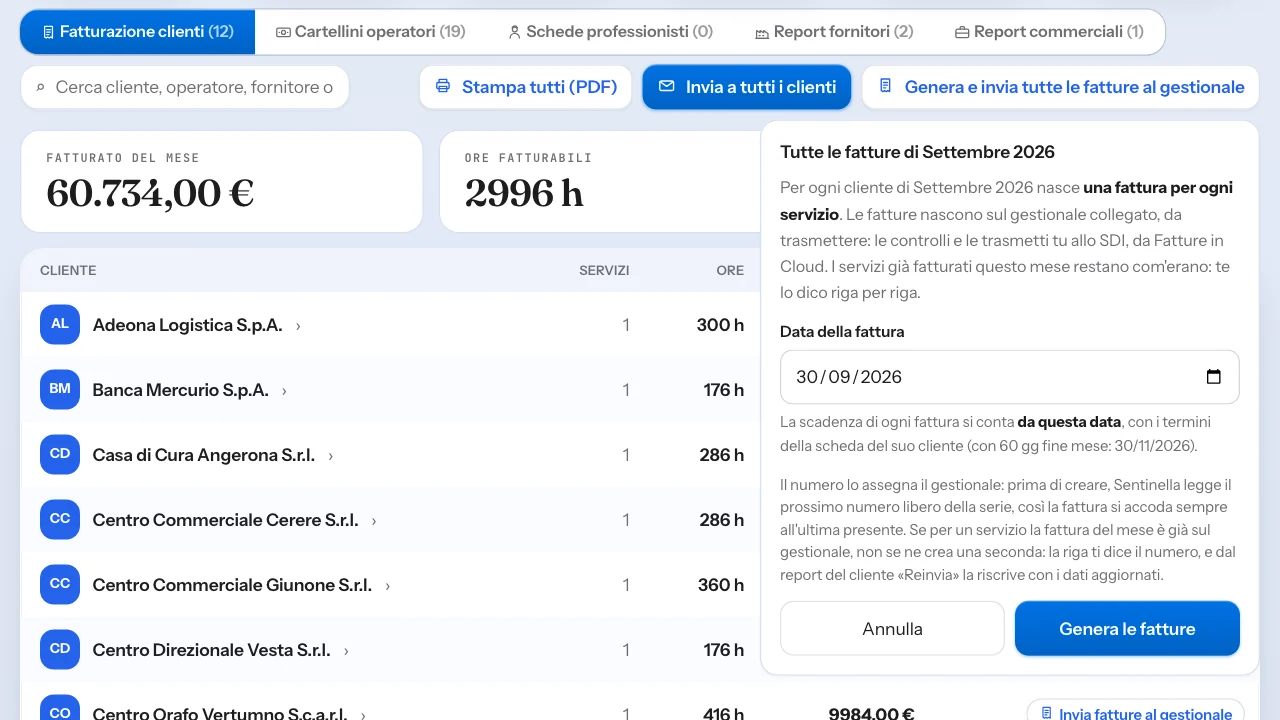The width and height of the screenshot is (1280, 720).
Task: Open the Schede professionisti tab
Action: point(611,32)
